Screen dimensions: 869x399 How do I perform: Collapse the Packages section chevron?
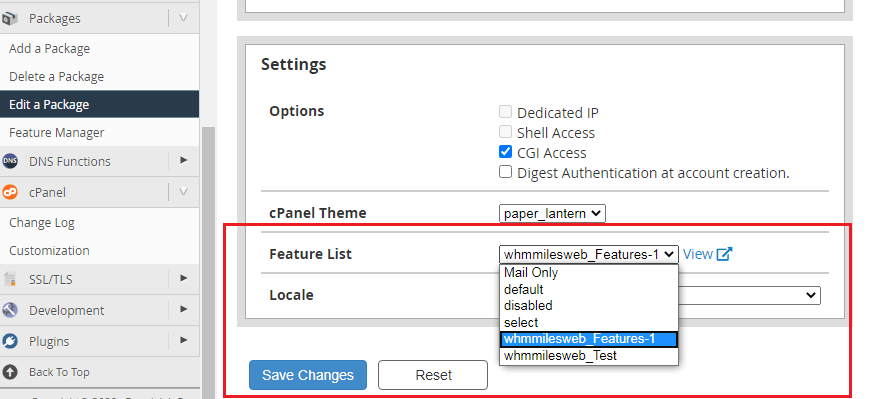183,18
